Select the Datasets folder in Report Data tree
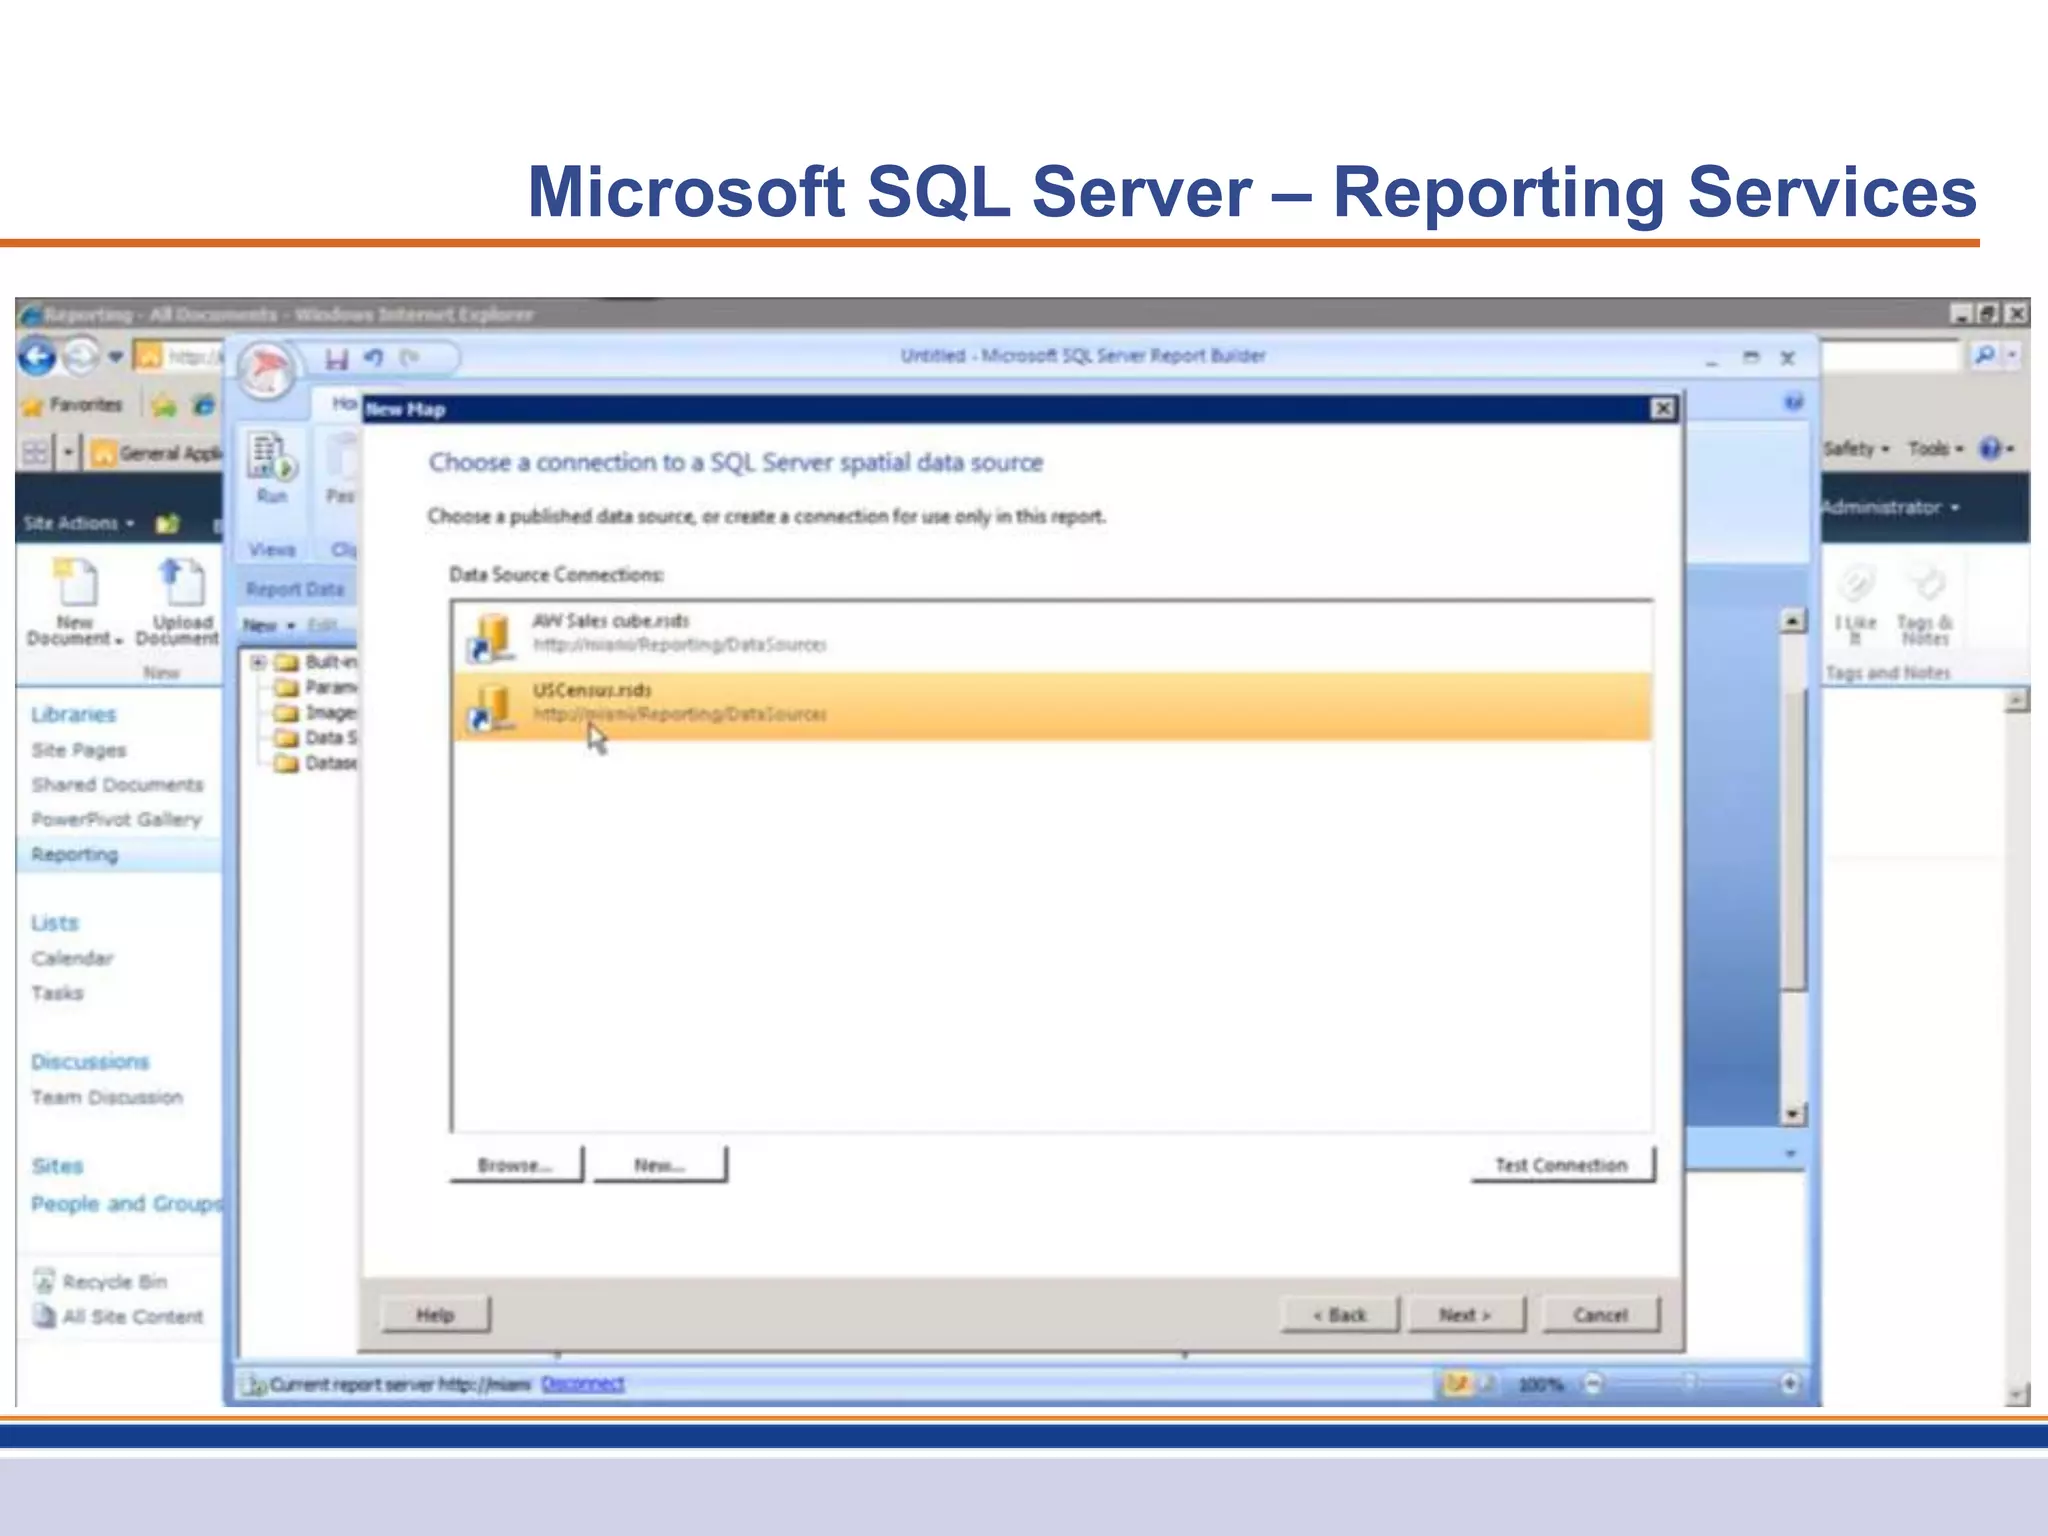Viewport: 2048px width, 1536px height. pos(316,764)
